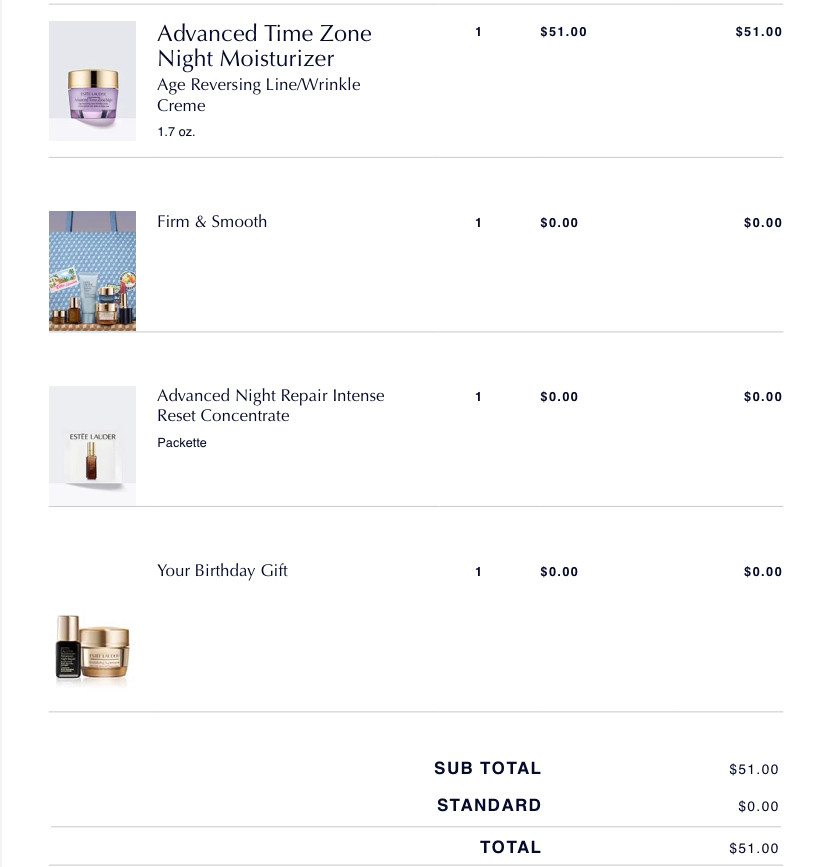Click the Firm & Smooth product name
This screenshot has height=867, width=828.
pos(212,222)
